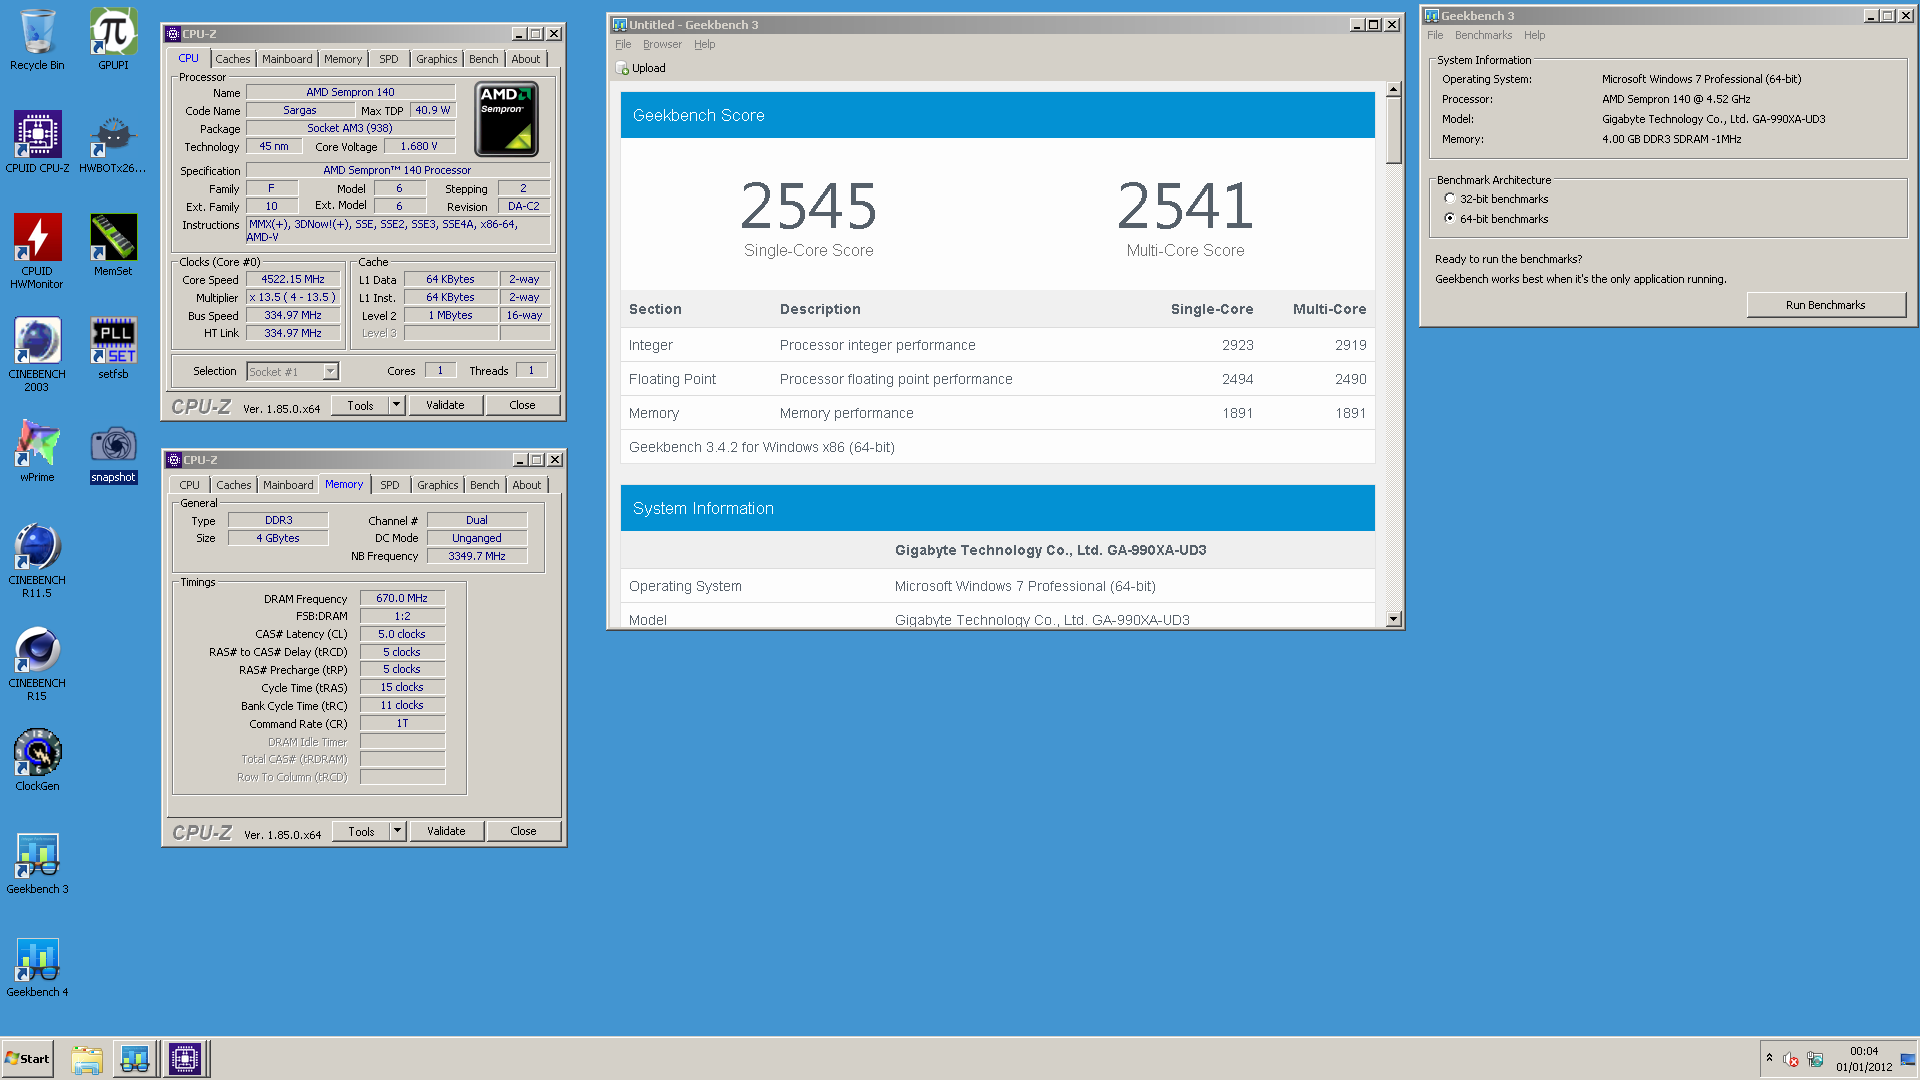Launch the GPUPI desktop icon
The image size is (1920, 1080).
(x=113, y=40)
